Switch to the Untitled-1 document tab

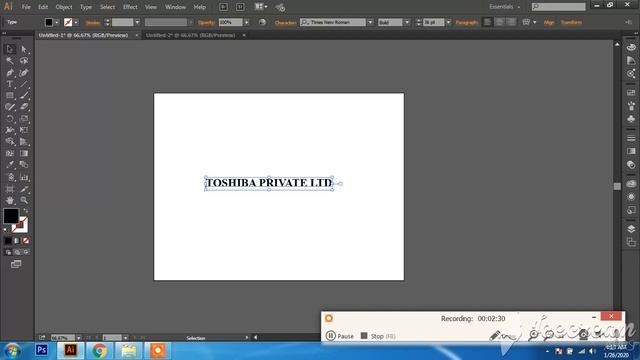tap(83, 36)
